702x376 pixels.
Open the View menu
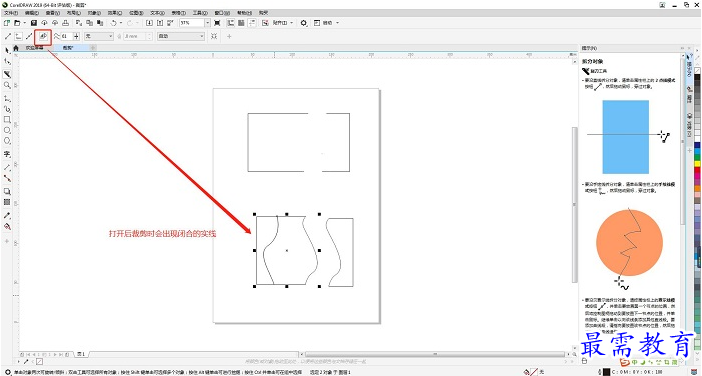point(53,13)
